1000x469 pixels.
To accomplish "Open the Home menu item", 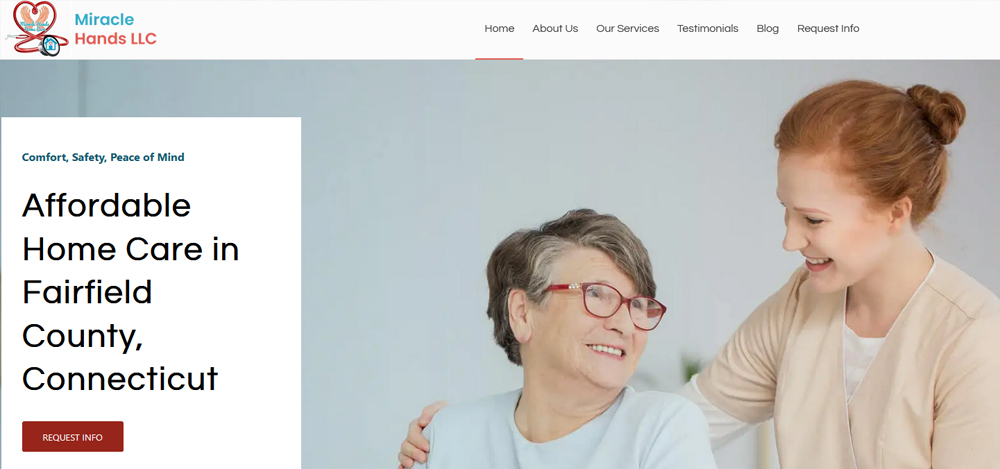I will click(x=499, y=29).
